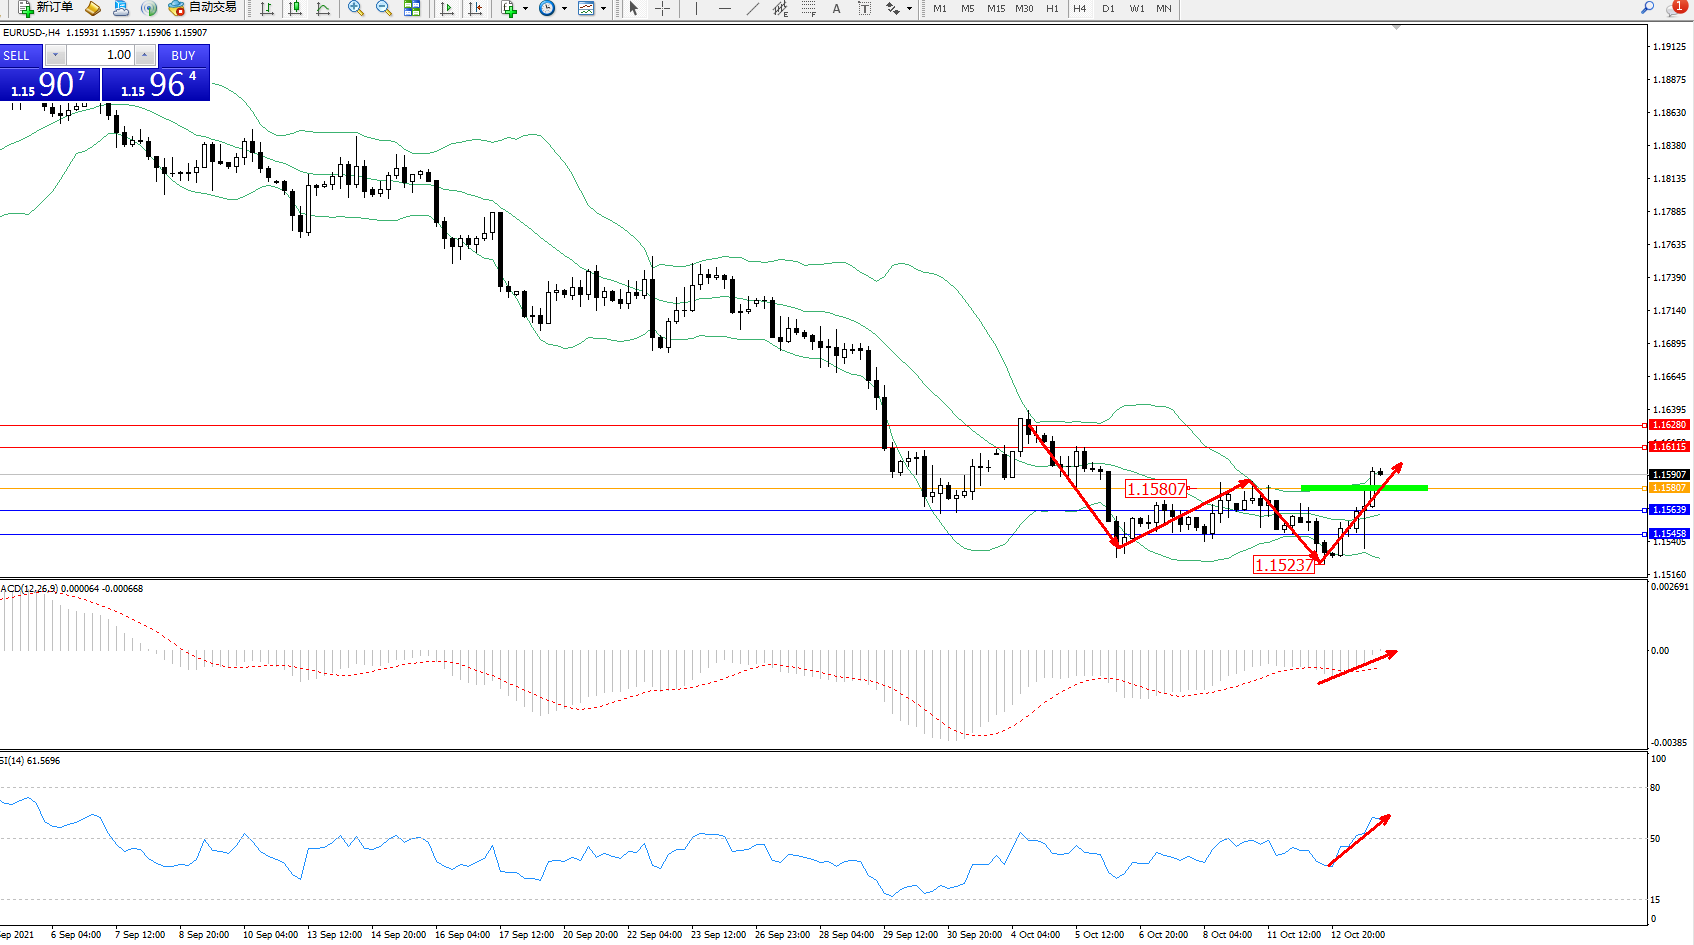Switch to the M15 timeframe
Screen dimensions: 1694x945
[996, 8]
